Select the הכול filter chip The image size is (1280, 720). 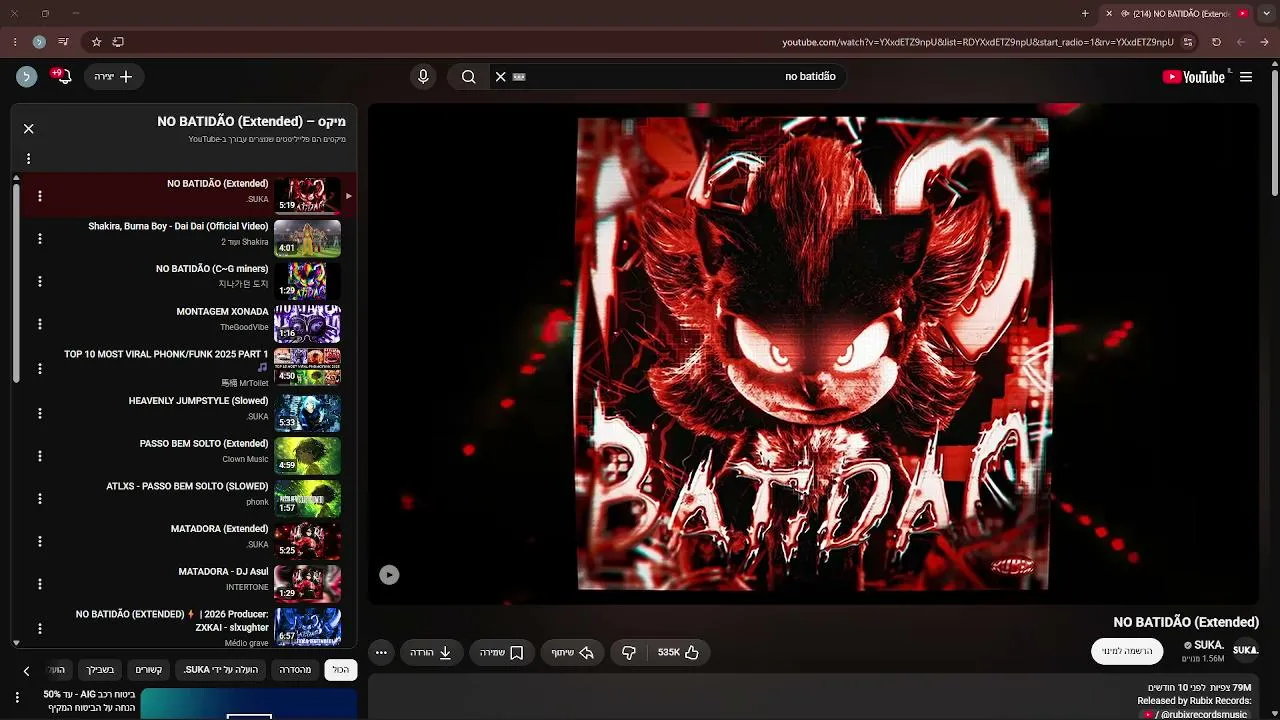coord(341,670)
